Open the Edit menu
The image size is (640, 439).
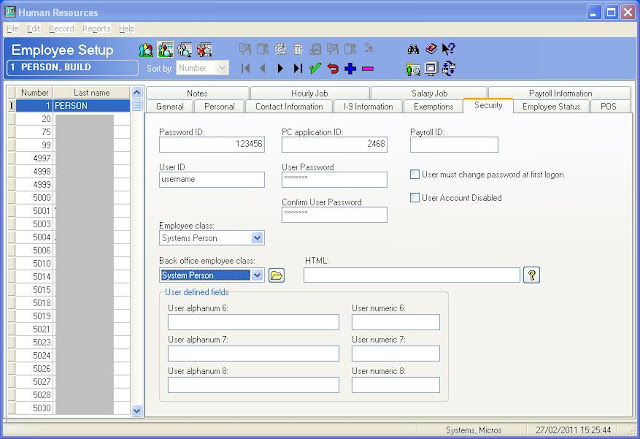pos(33,29)
